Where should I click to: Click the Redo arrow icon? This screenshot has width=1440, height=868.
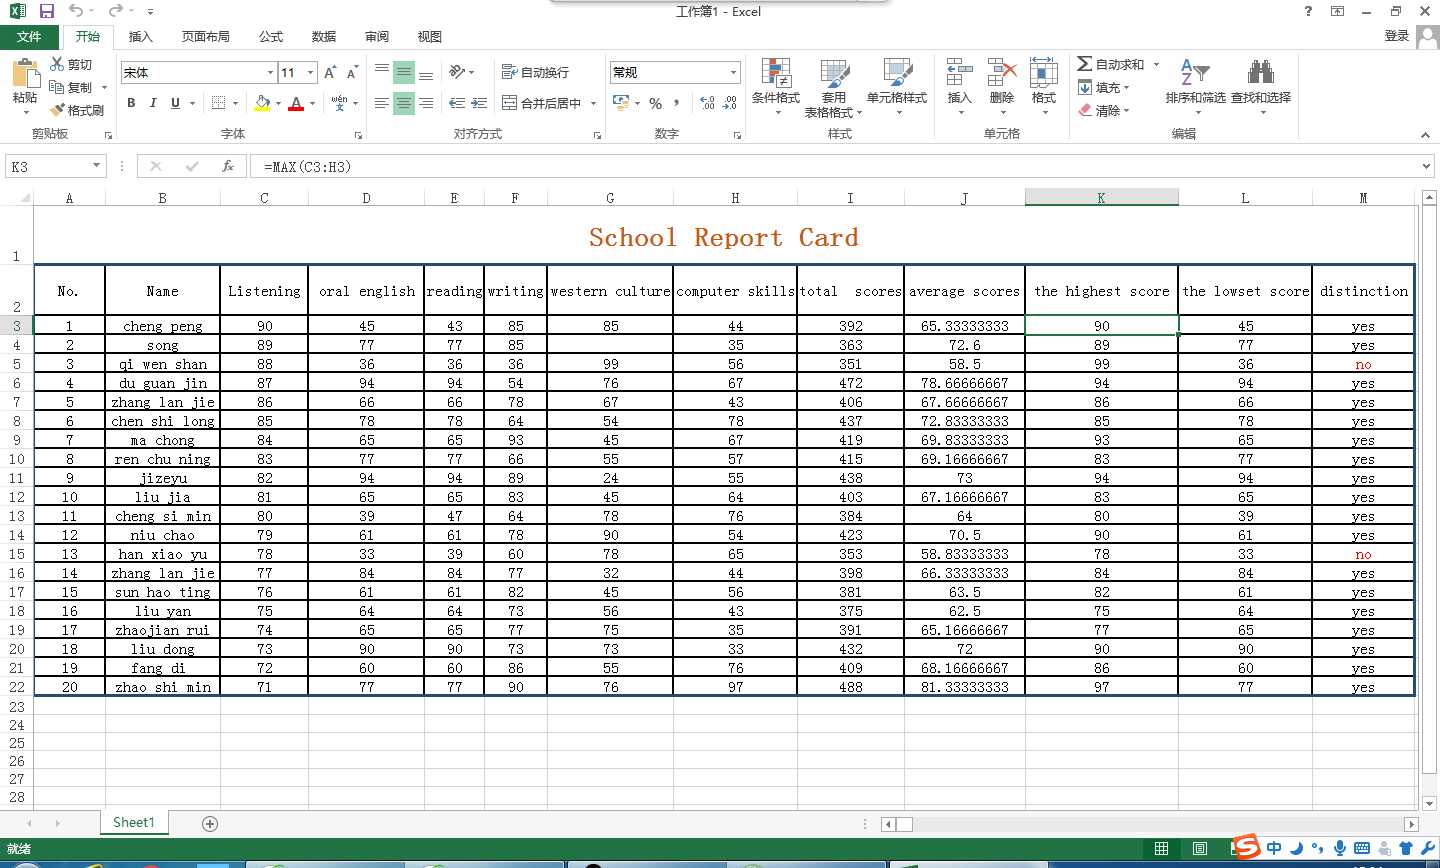[115, 11]
